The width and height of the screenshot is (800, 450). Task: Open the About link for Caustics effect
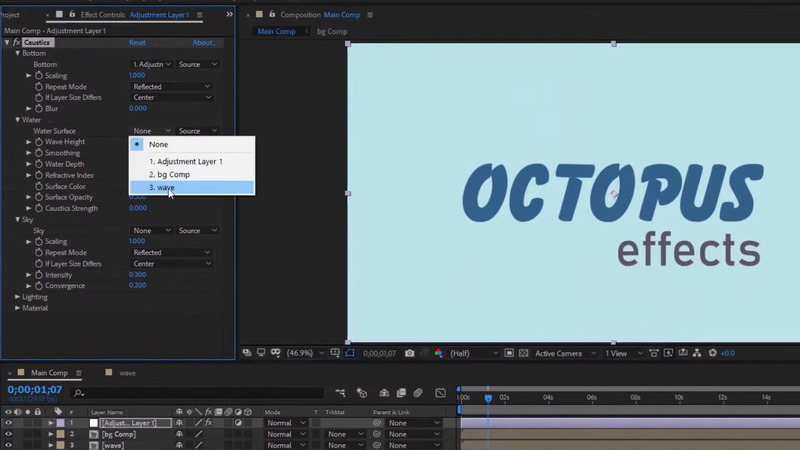(203, 43)
